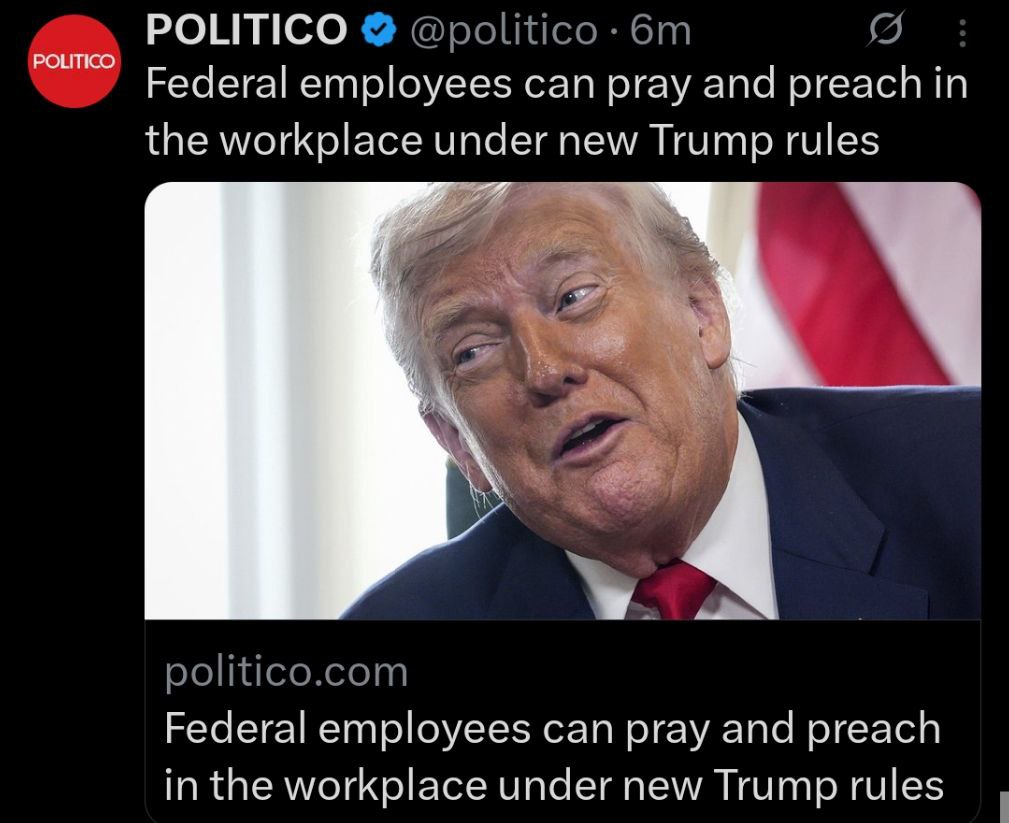Click the words 'new Trump rules' in tweet
Image resolution: width=1009 pixels, height=823 pixels.
tap(718, 140)
